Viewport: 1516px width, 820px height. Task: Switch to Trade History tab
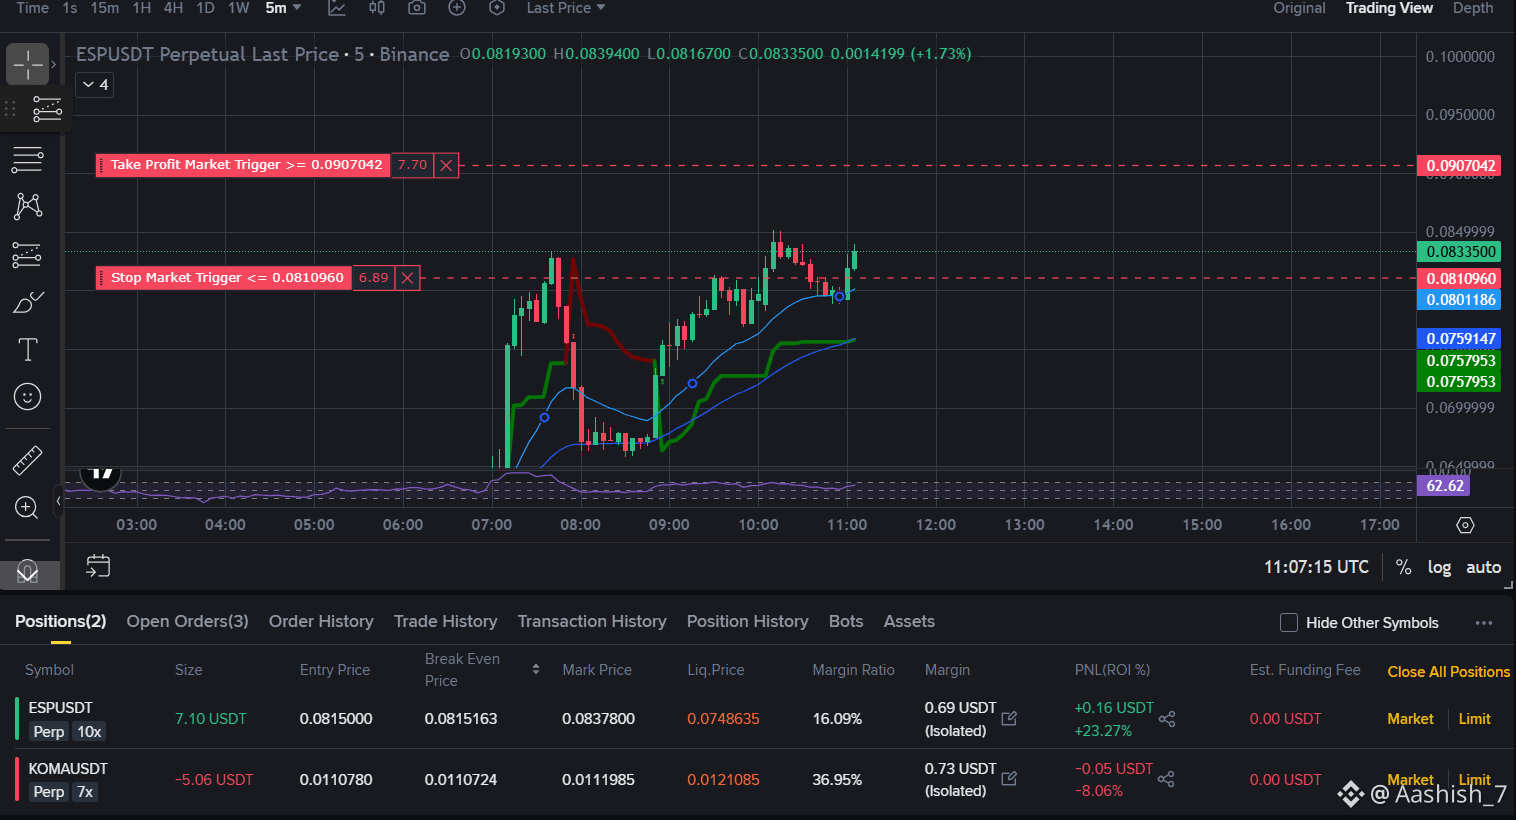point(445,621)
